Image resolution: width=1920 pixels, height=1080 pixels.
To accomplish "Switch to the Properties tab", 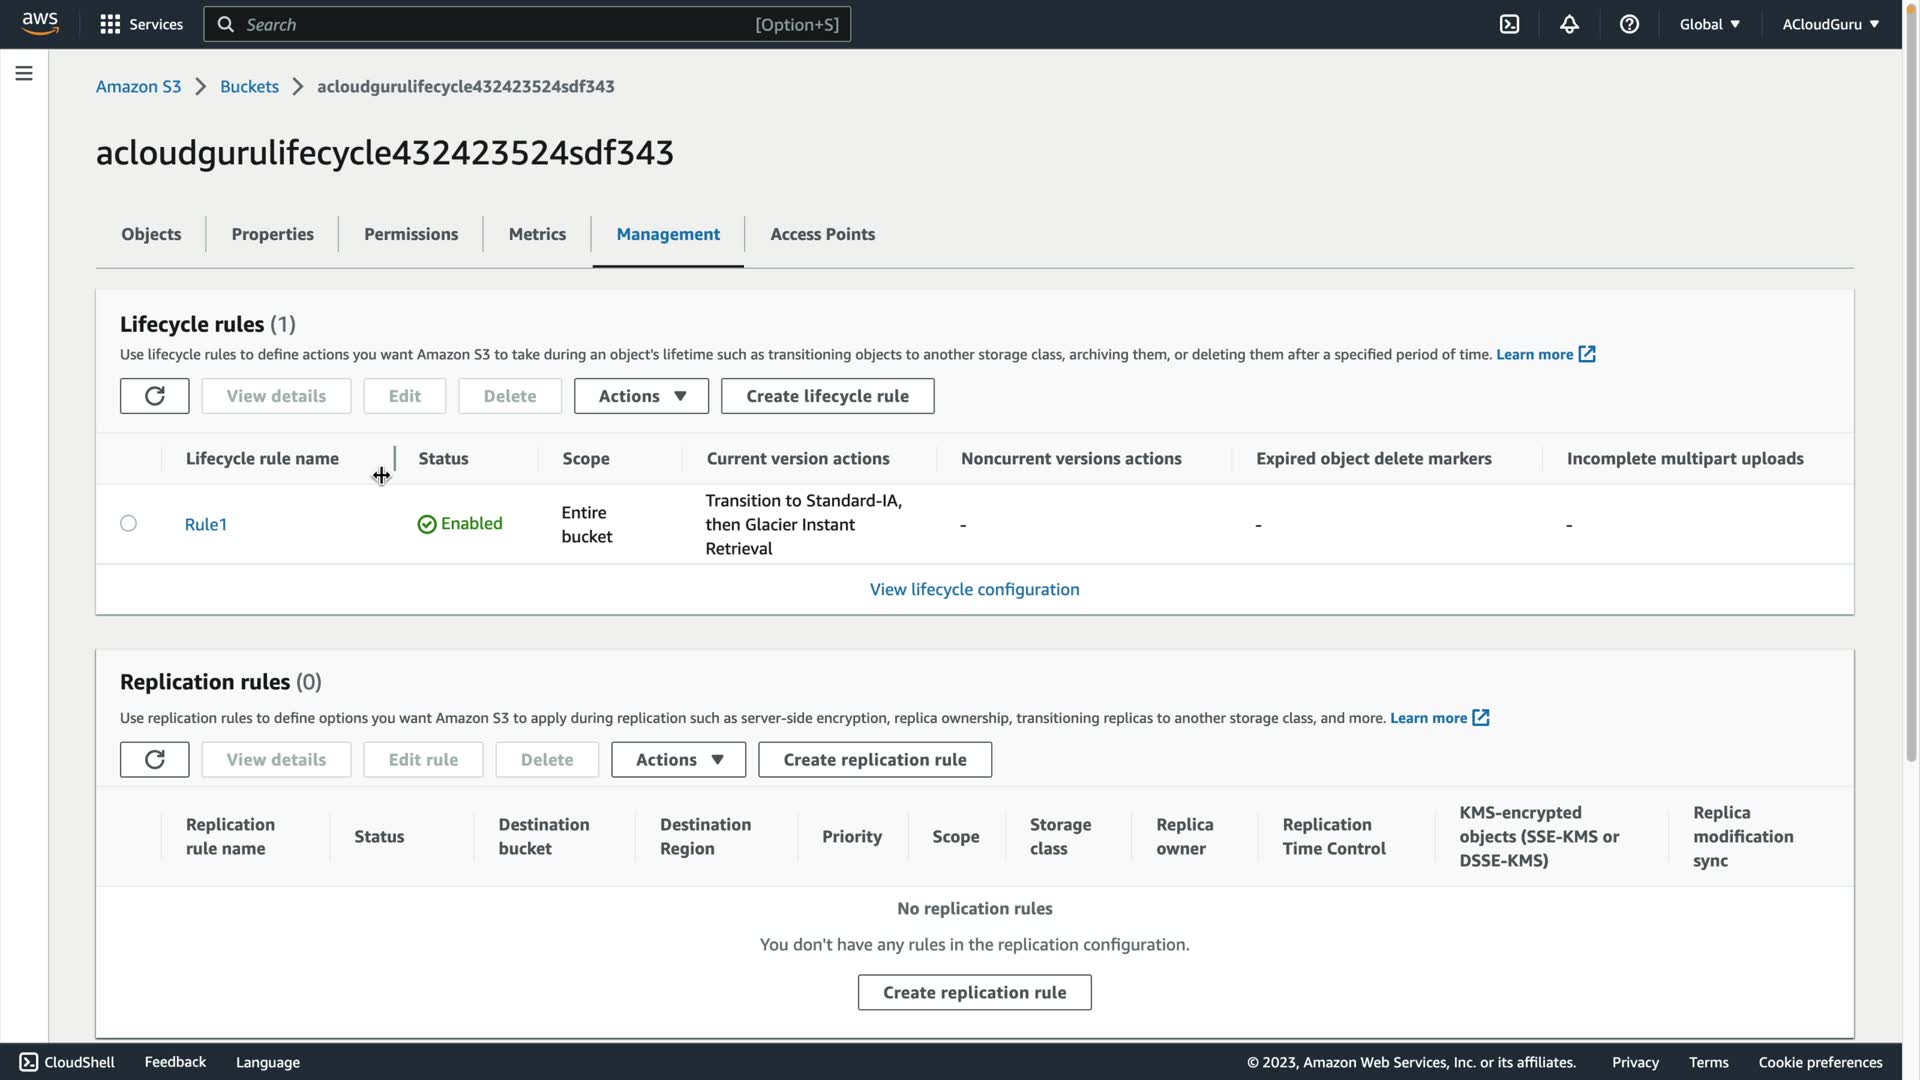I will coord(272,234).
